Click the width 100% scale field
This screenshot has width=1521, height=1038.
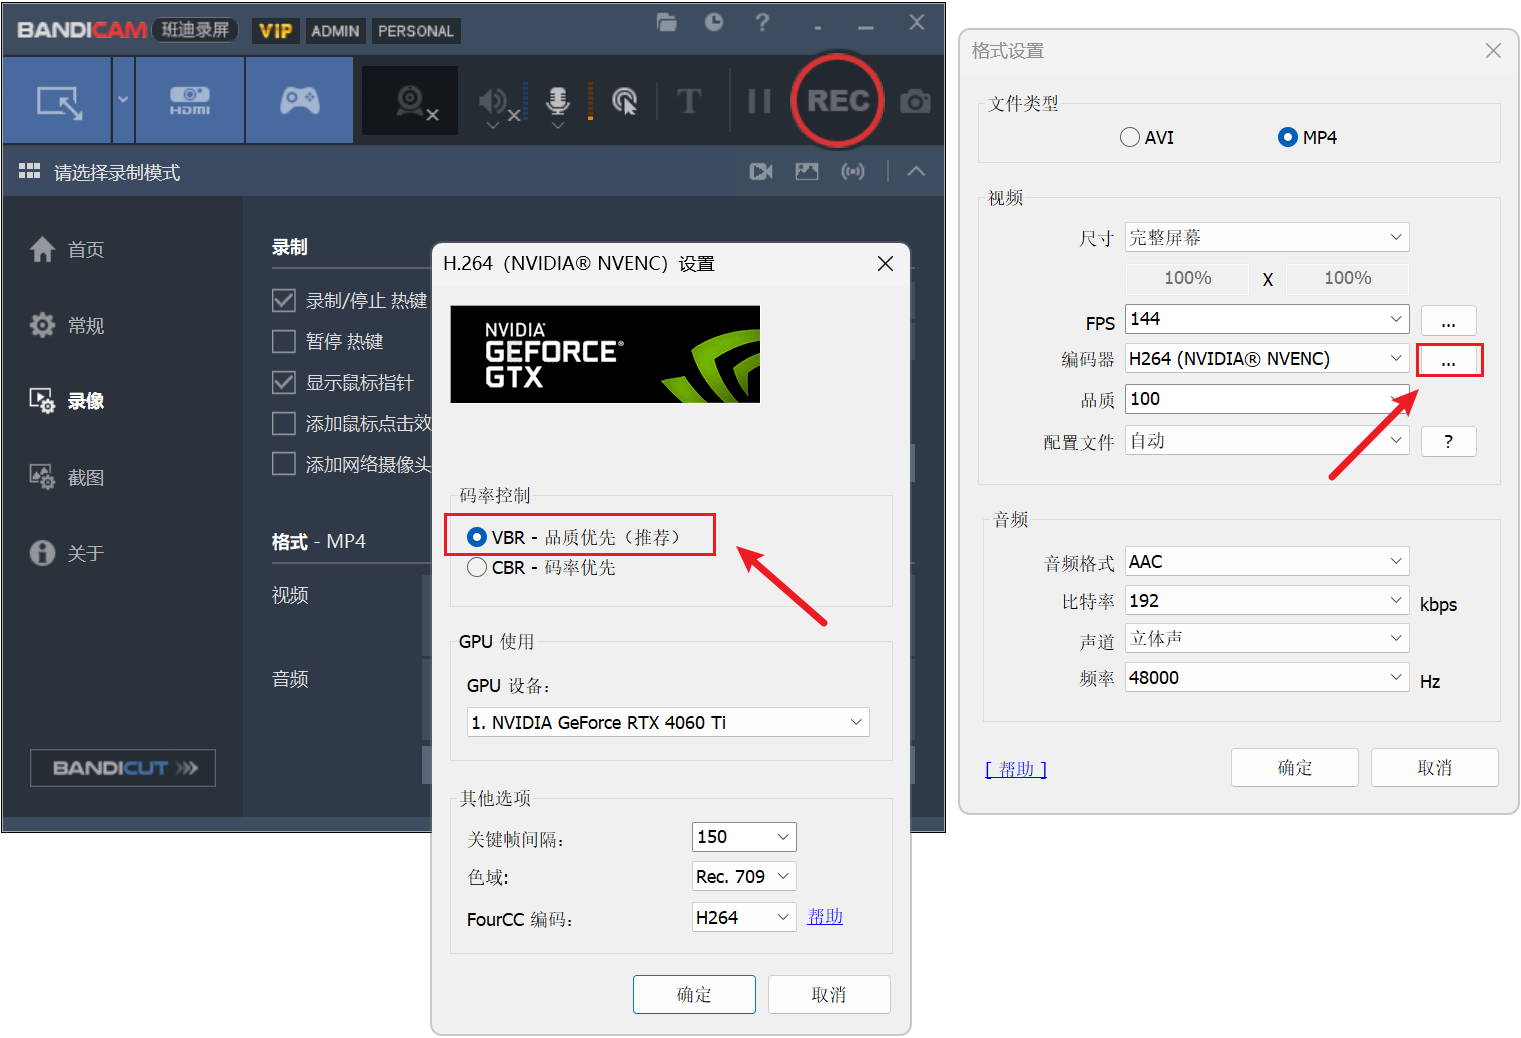[x=1188, y=278]
